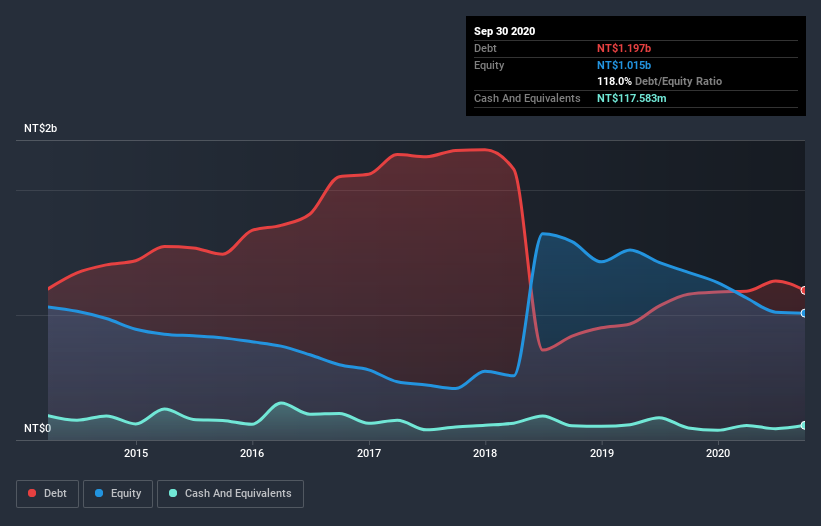Click the Cash And Equivalents tooltip label
The width and height of the screenshot is (821, 526).
[x=527, y=98]
